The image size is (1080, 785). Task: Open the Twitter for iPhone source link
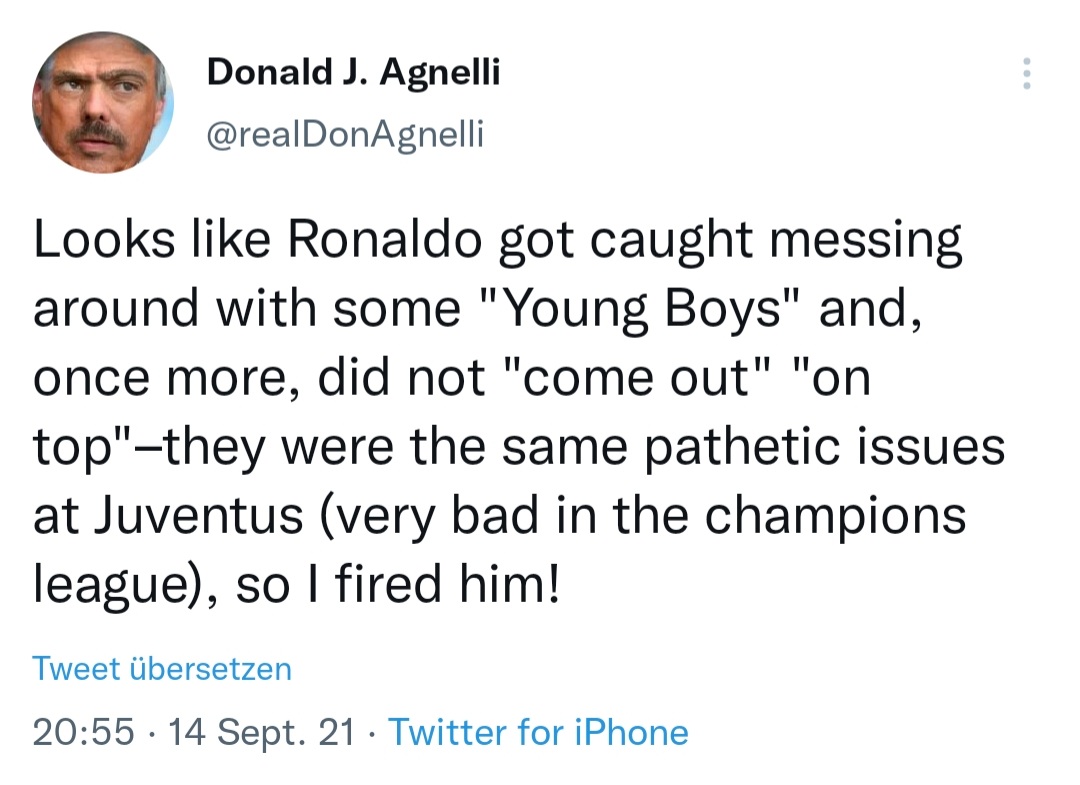click(x=539, y=731)
